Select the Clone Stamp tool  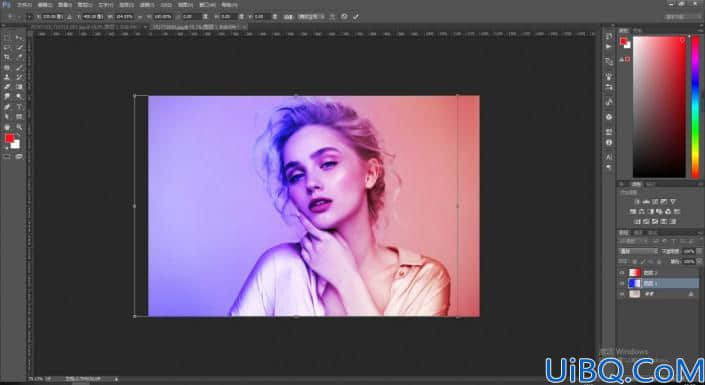pyautogui.click(x=7, y=77)
